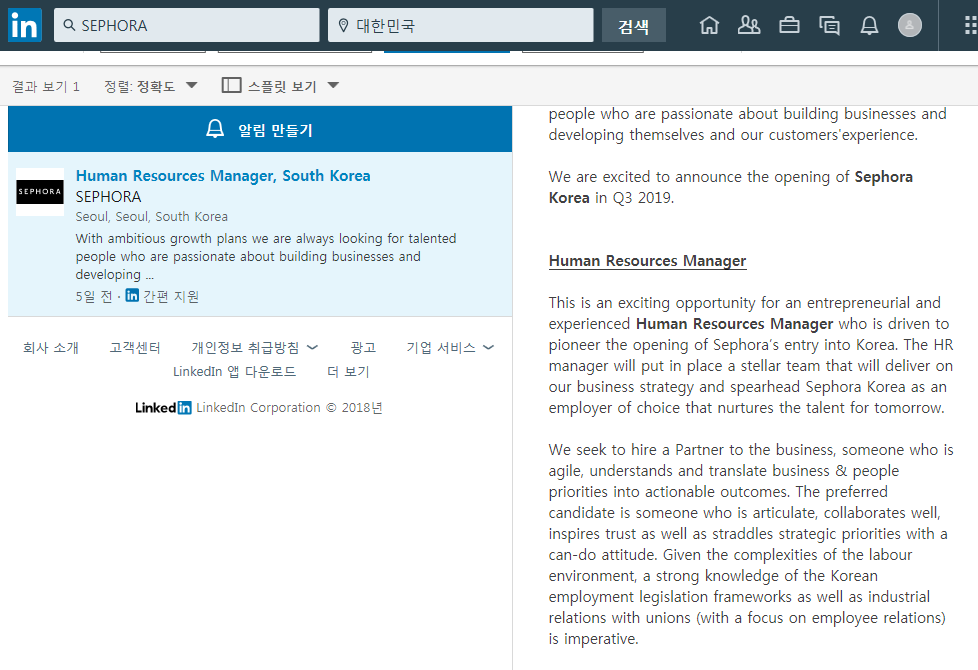Open the LinkedIn home logo
978x670 pixels.
pyautogui.click(x=25, y=26)
